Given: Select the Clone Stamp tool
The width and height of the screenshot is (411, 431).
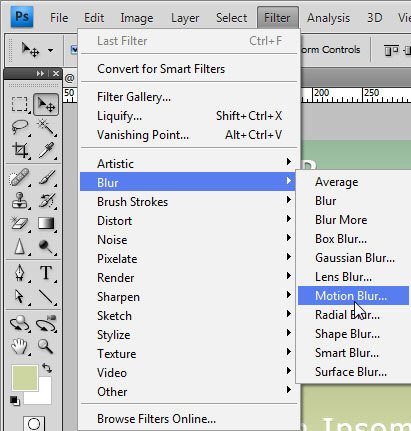Looking at the screenshot, I should coord(19,200).
